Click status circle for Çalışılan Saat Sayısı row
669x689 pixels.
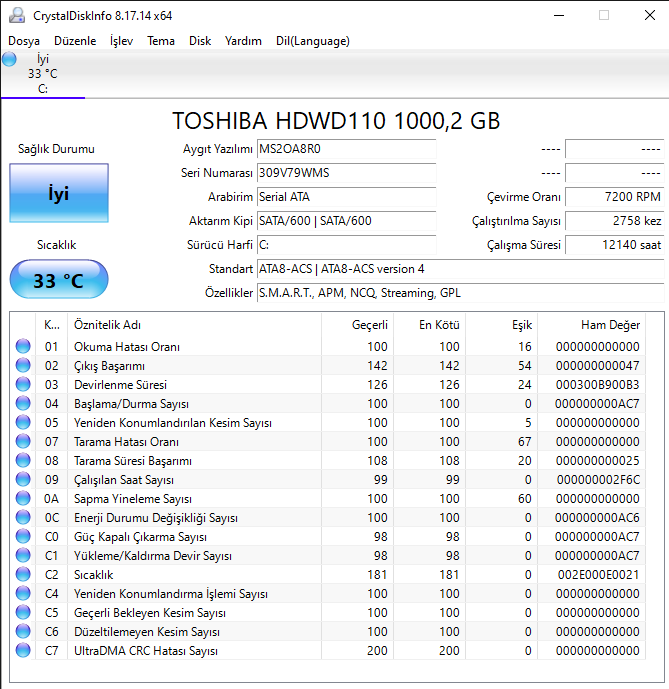pyautogui.click(x=23, y=479)
